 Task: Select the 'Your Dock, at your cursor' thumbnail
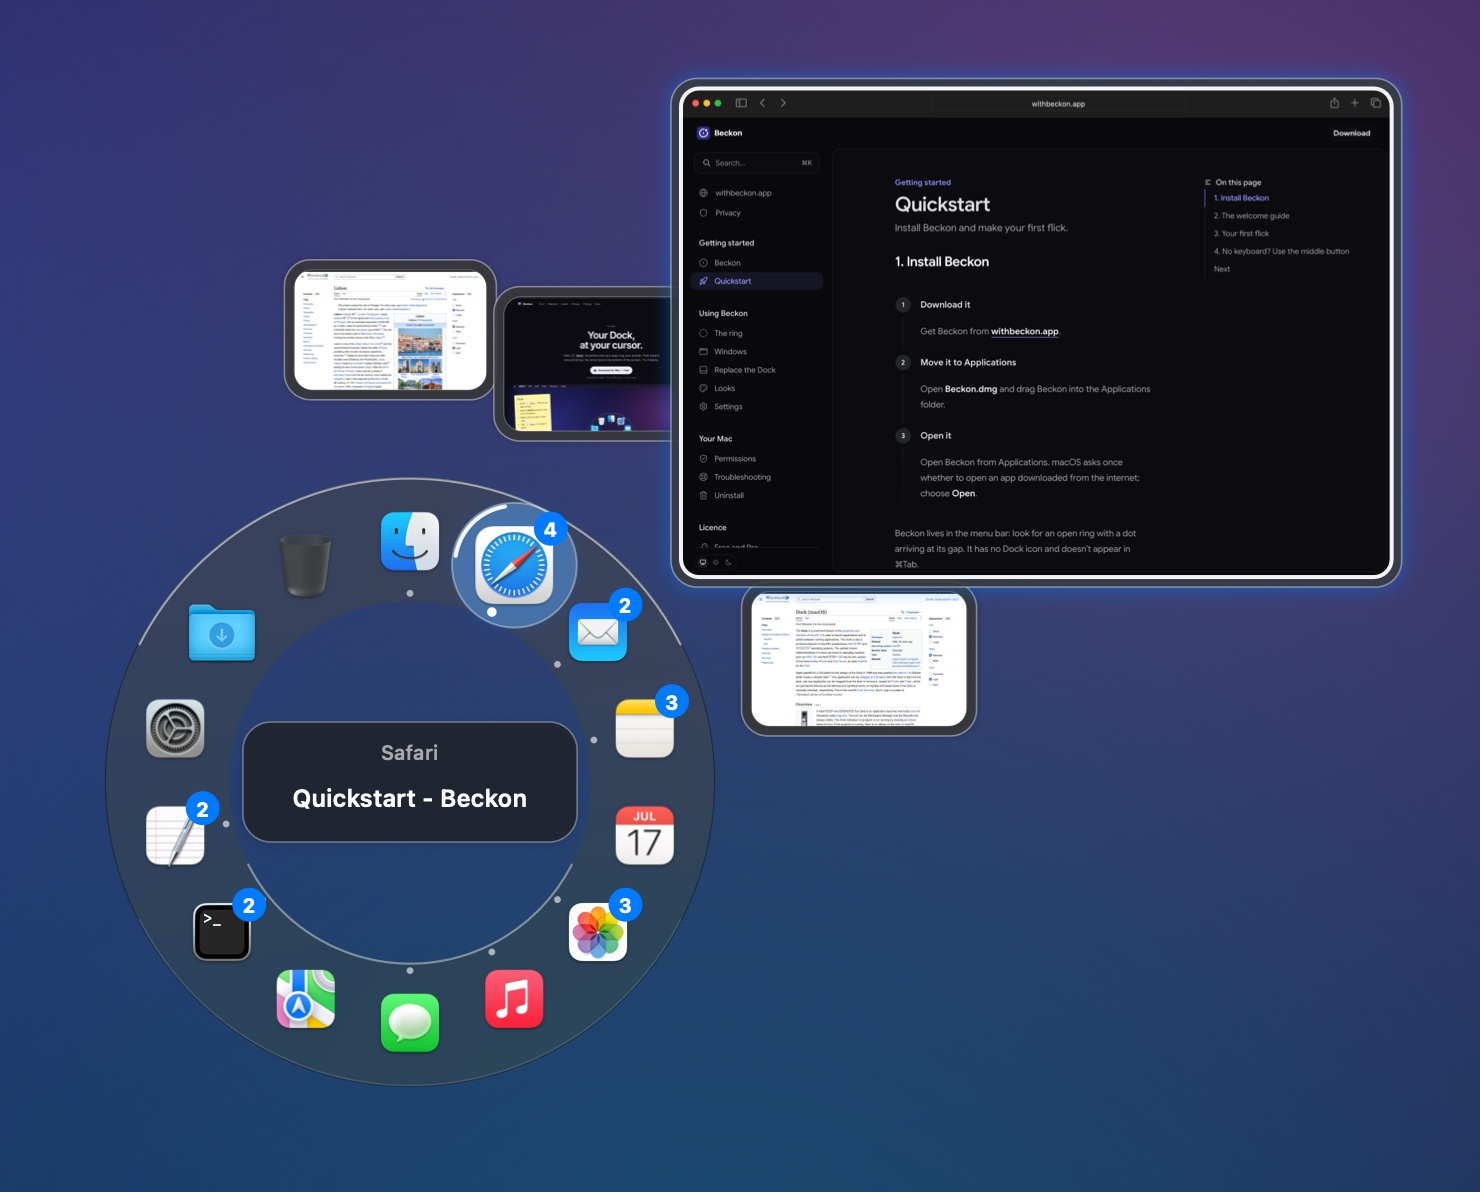tap(585, 364)
